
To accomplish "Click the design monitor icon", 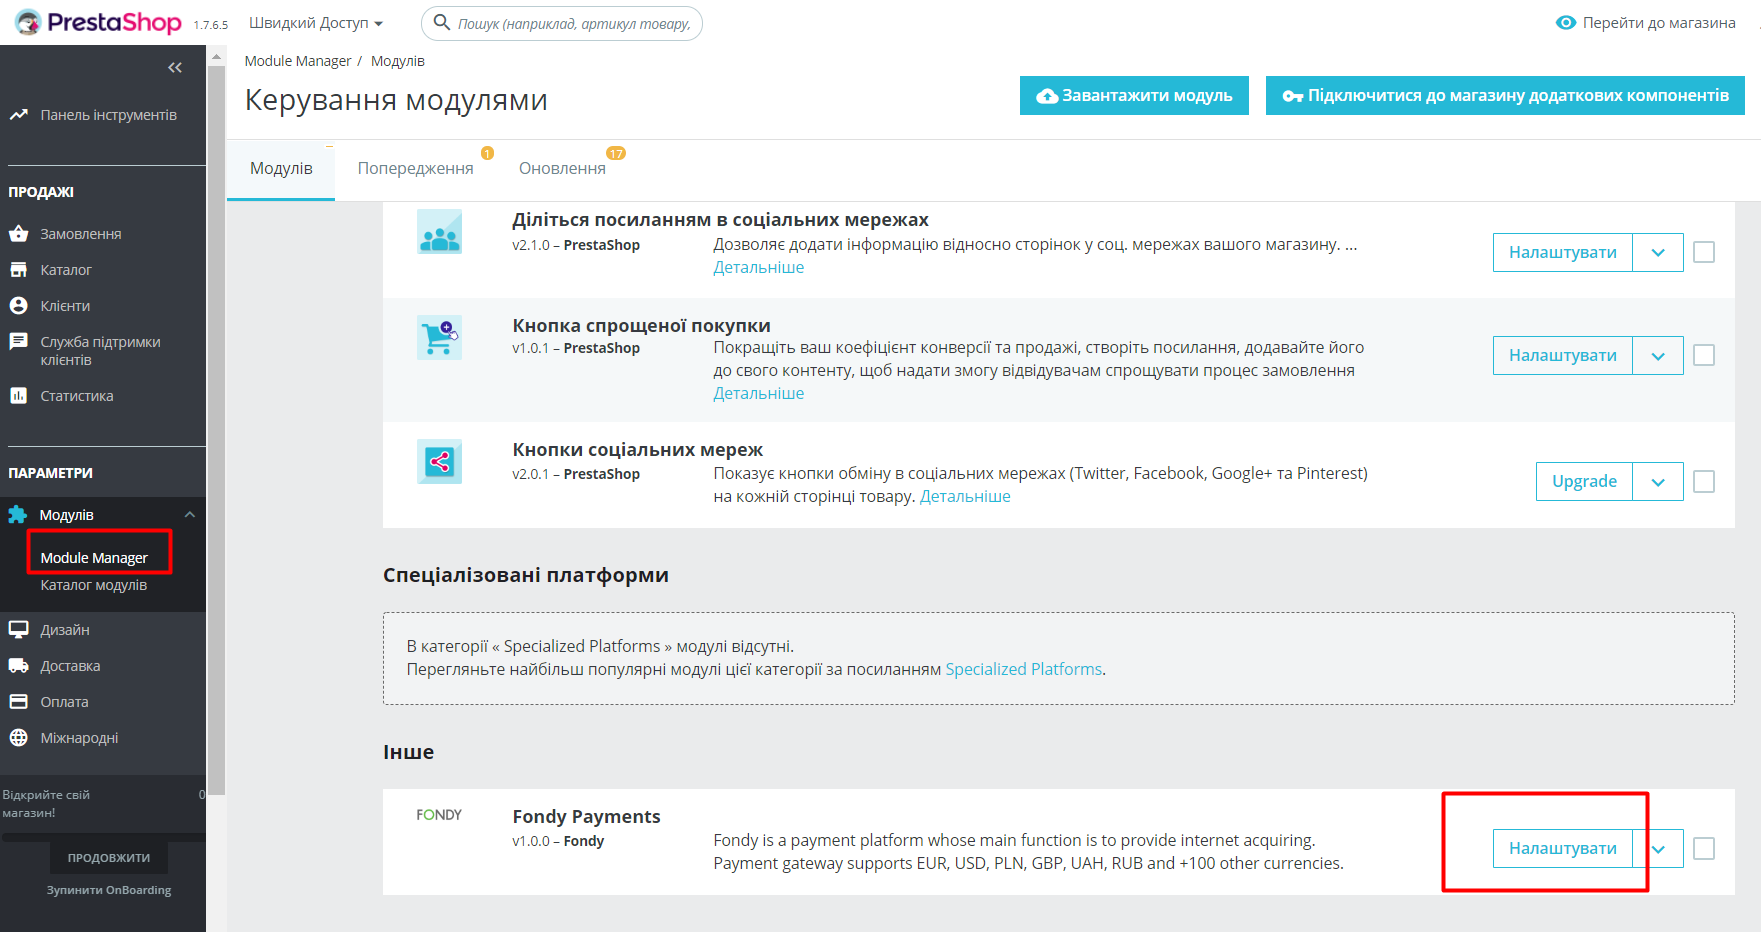I will pyautogui.click(x=18, y=630).
